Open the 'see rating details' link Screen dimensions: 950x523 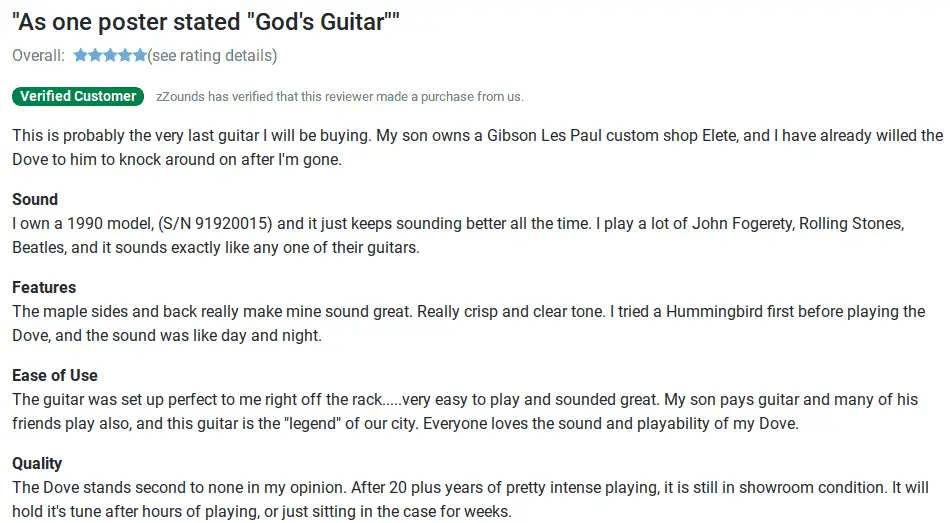[x=211, y=56]
